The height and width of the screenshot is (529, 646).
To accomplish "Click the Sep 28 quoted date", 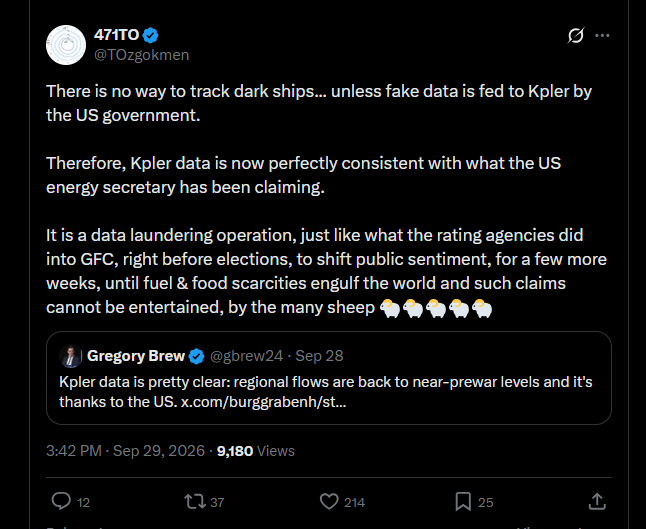I will tap(319, 356).
